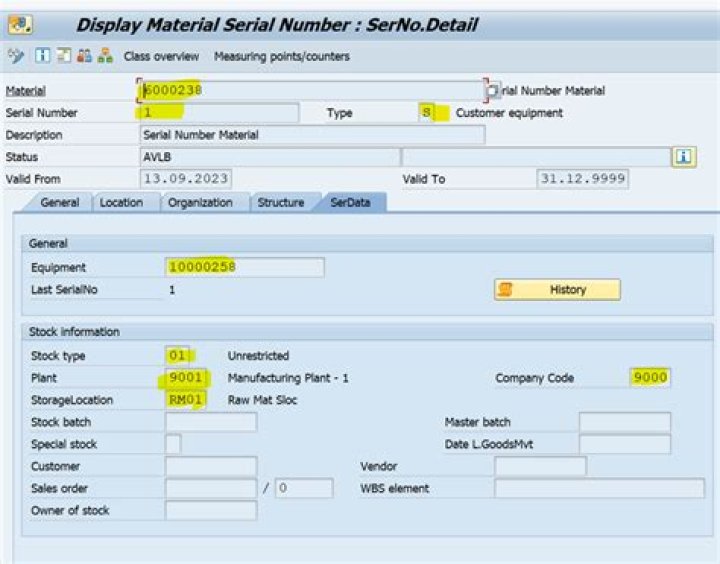720x564 pixels.
Task: Click the second status field beside AVLB
Action: tap(536, 157)
